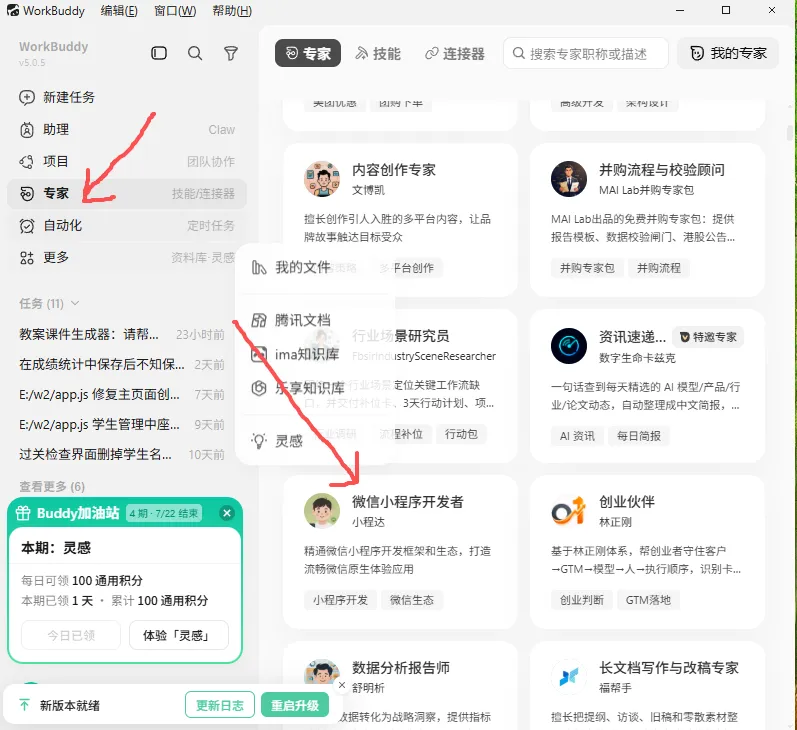
Task: Click the Buddy加油站 gift icon
Action: pyautogui.click(x=23, y=513)
